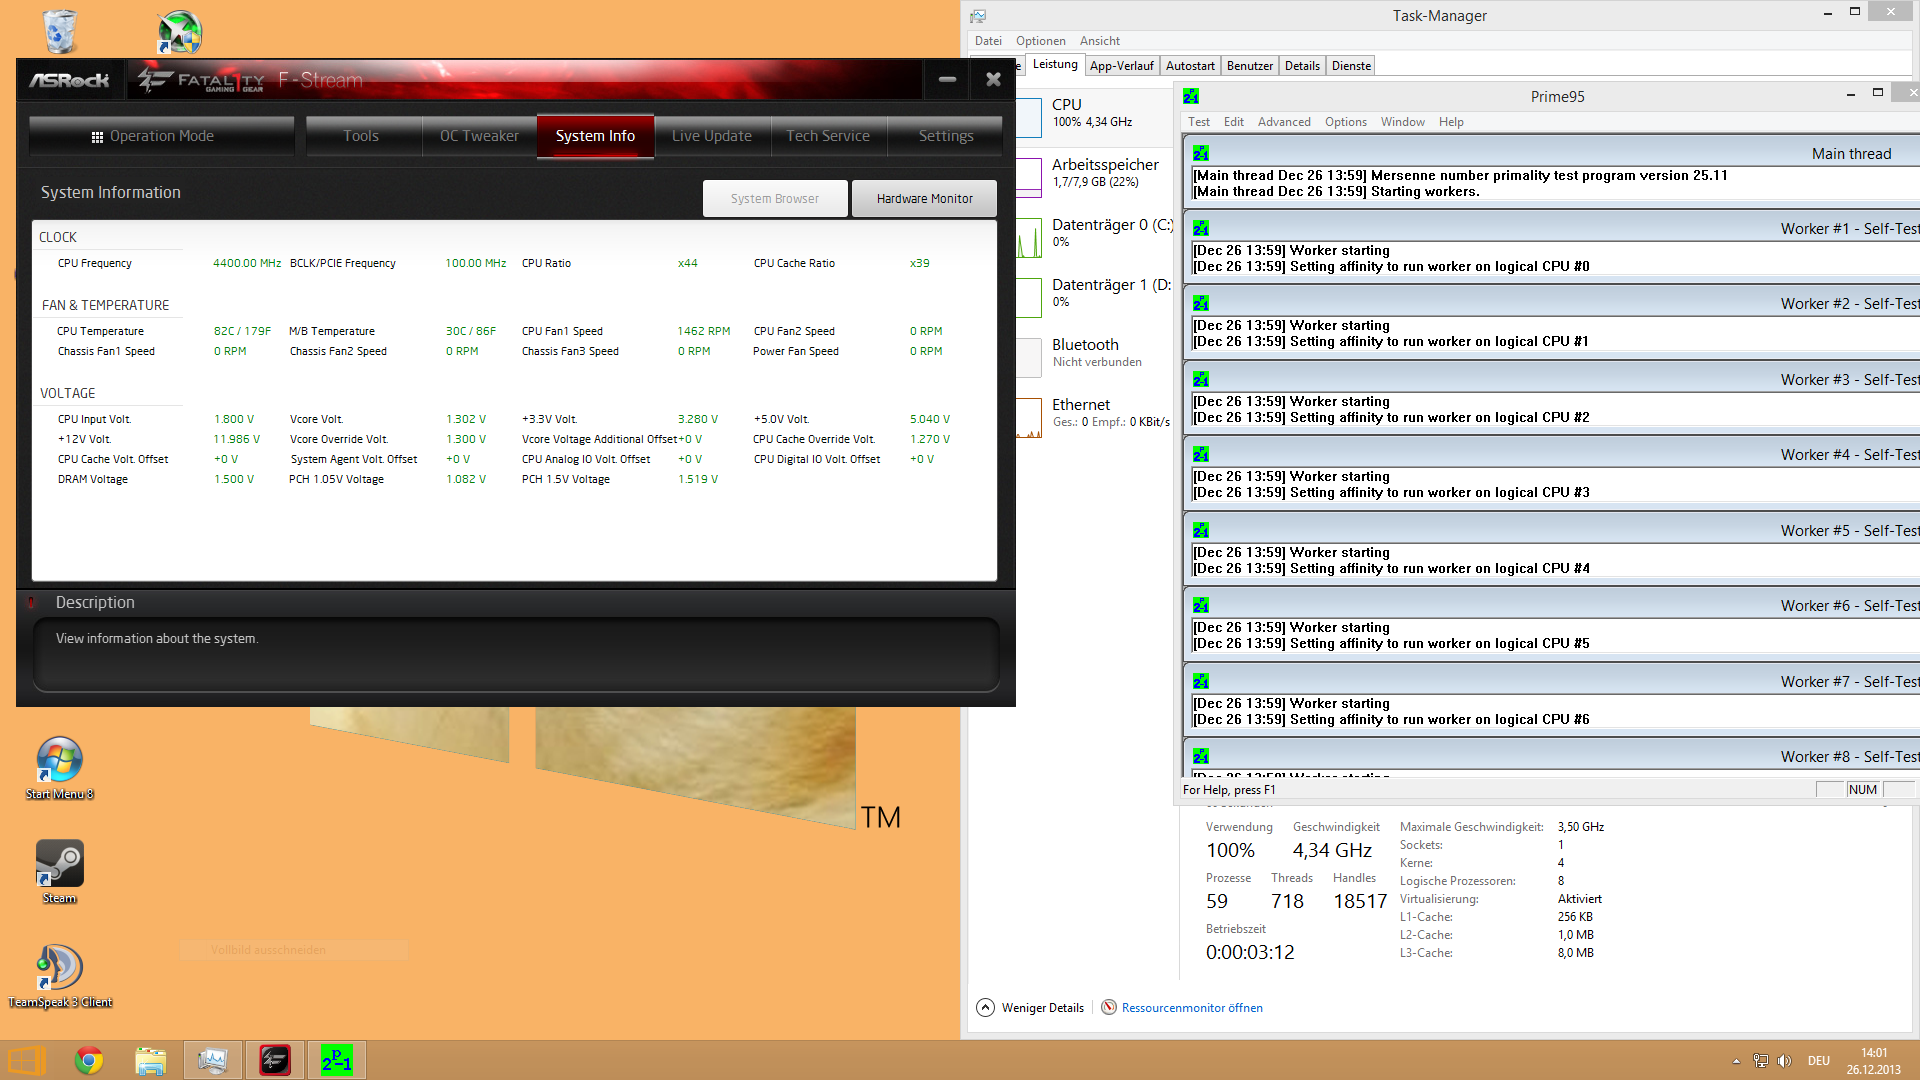The width and height of the screenshot is (1920, 1080).
Task: Click the Prime95 icon in the taskbar
Action: point(337,1060)
